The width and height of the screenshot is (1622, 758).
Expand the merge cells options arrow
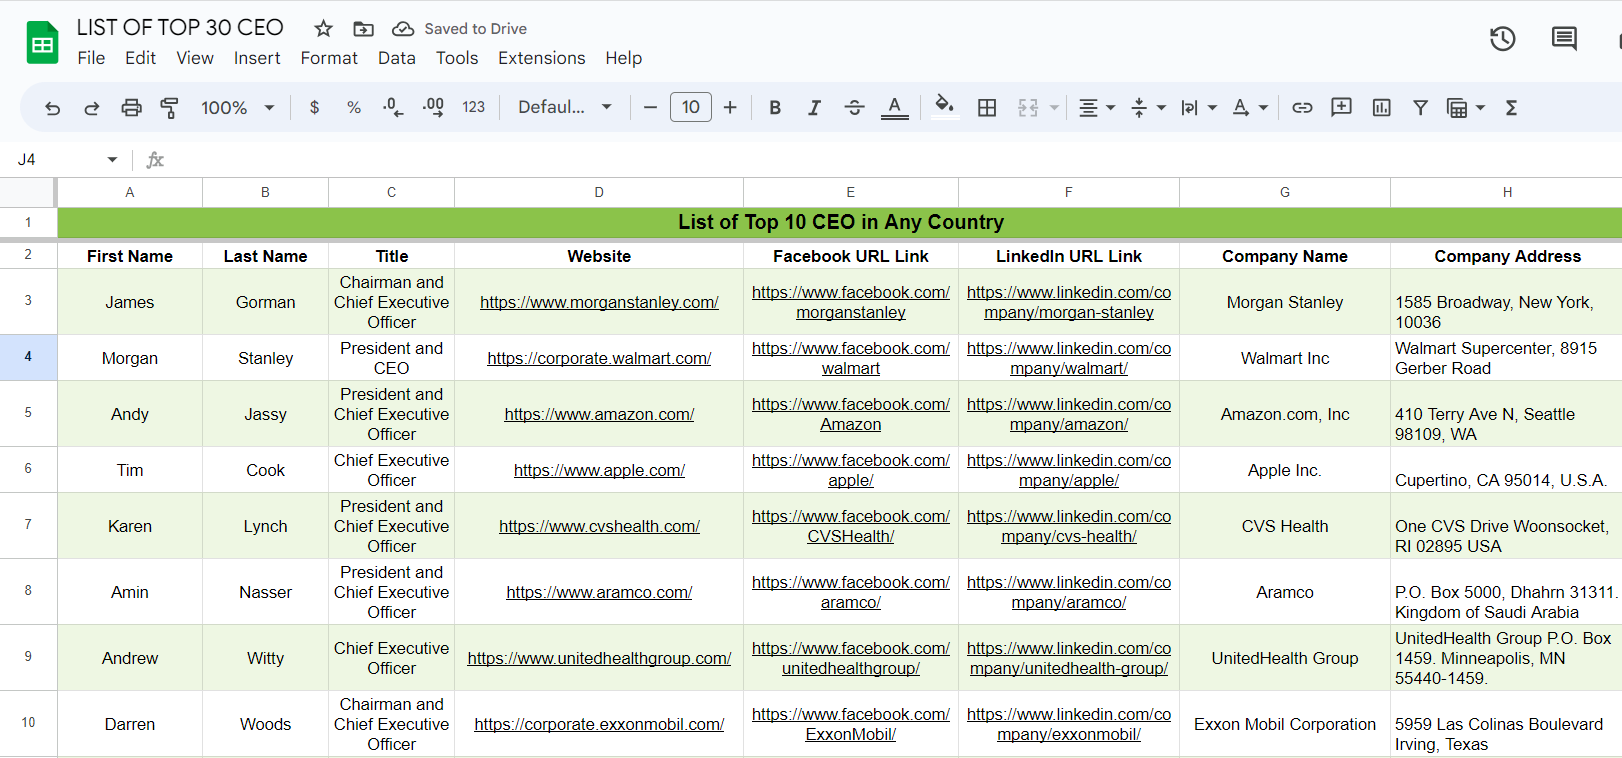pos(1054,108)
